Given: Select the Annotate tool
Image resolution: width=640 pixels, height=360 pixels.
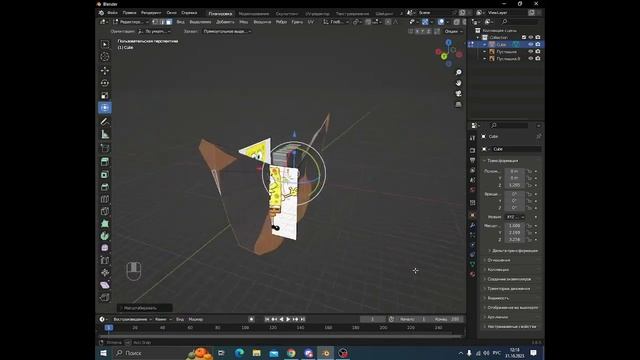Looking at the screenshot, I should tap(105, 121).
